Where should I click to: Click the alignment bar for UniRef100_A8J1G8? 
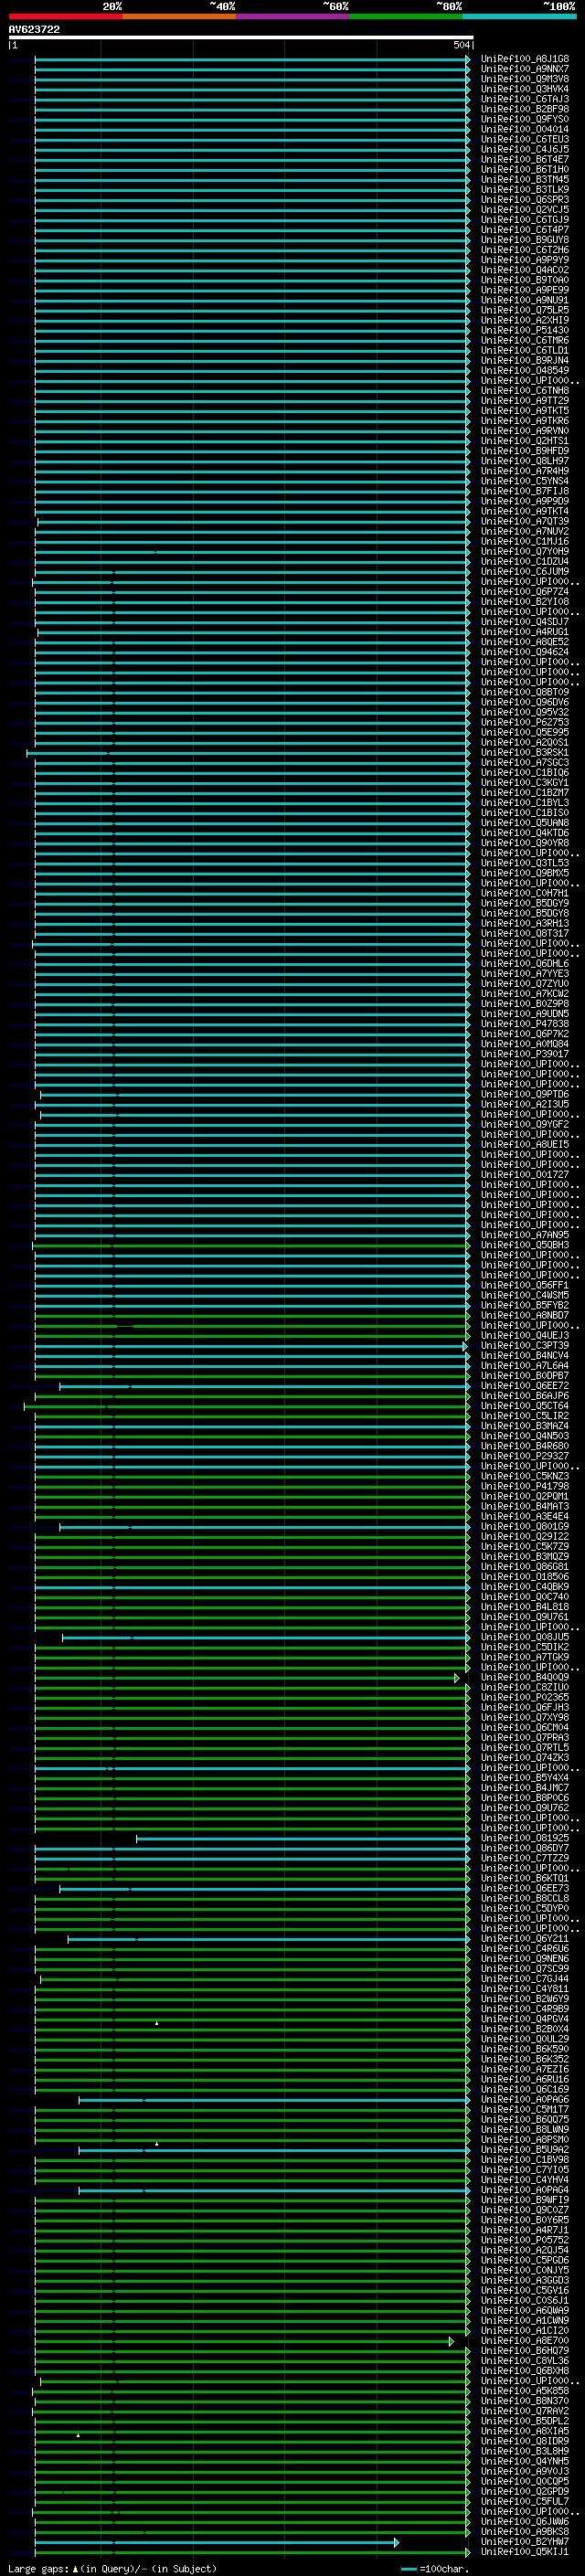(250, 59)
